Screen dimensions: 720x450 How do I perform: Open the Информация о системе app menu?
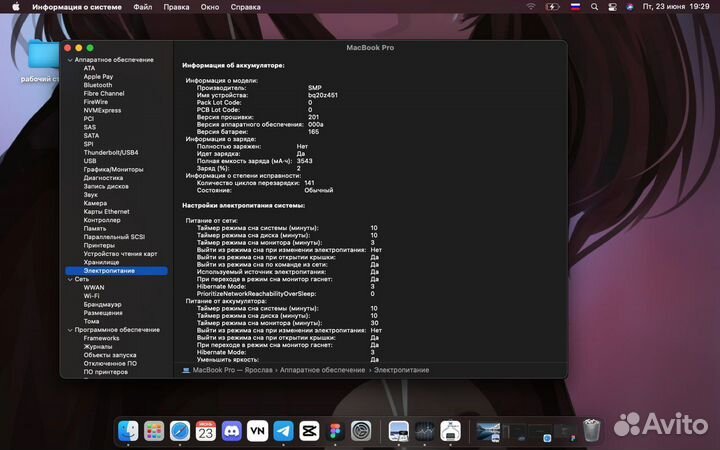click(x=77, y=7)
